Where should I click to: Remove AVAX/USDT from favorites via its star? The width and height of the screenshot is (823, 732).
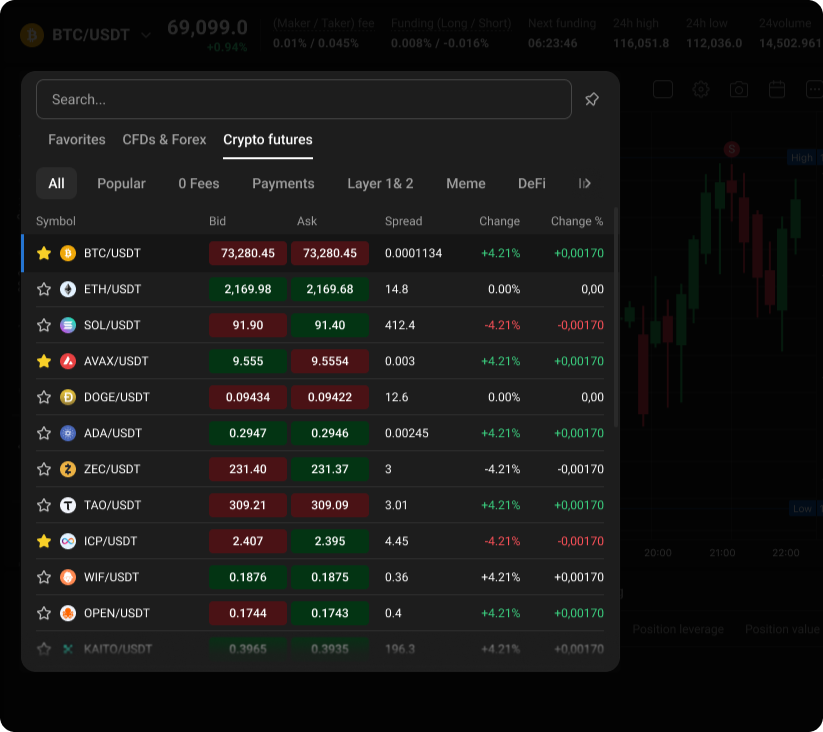coord(43,361)
